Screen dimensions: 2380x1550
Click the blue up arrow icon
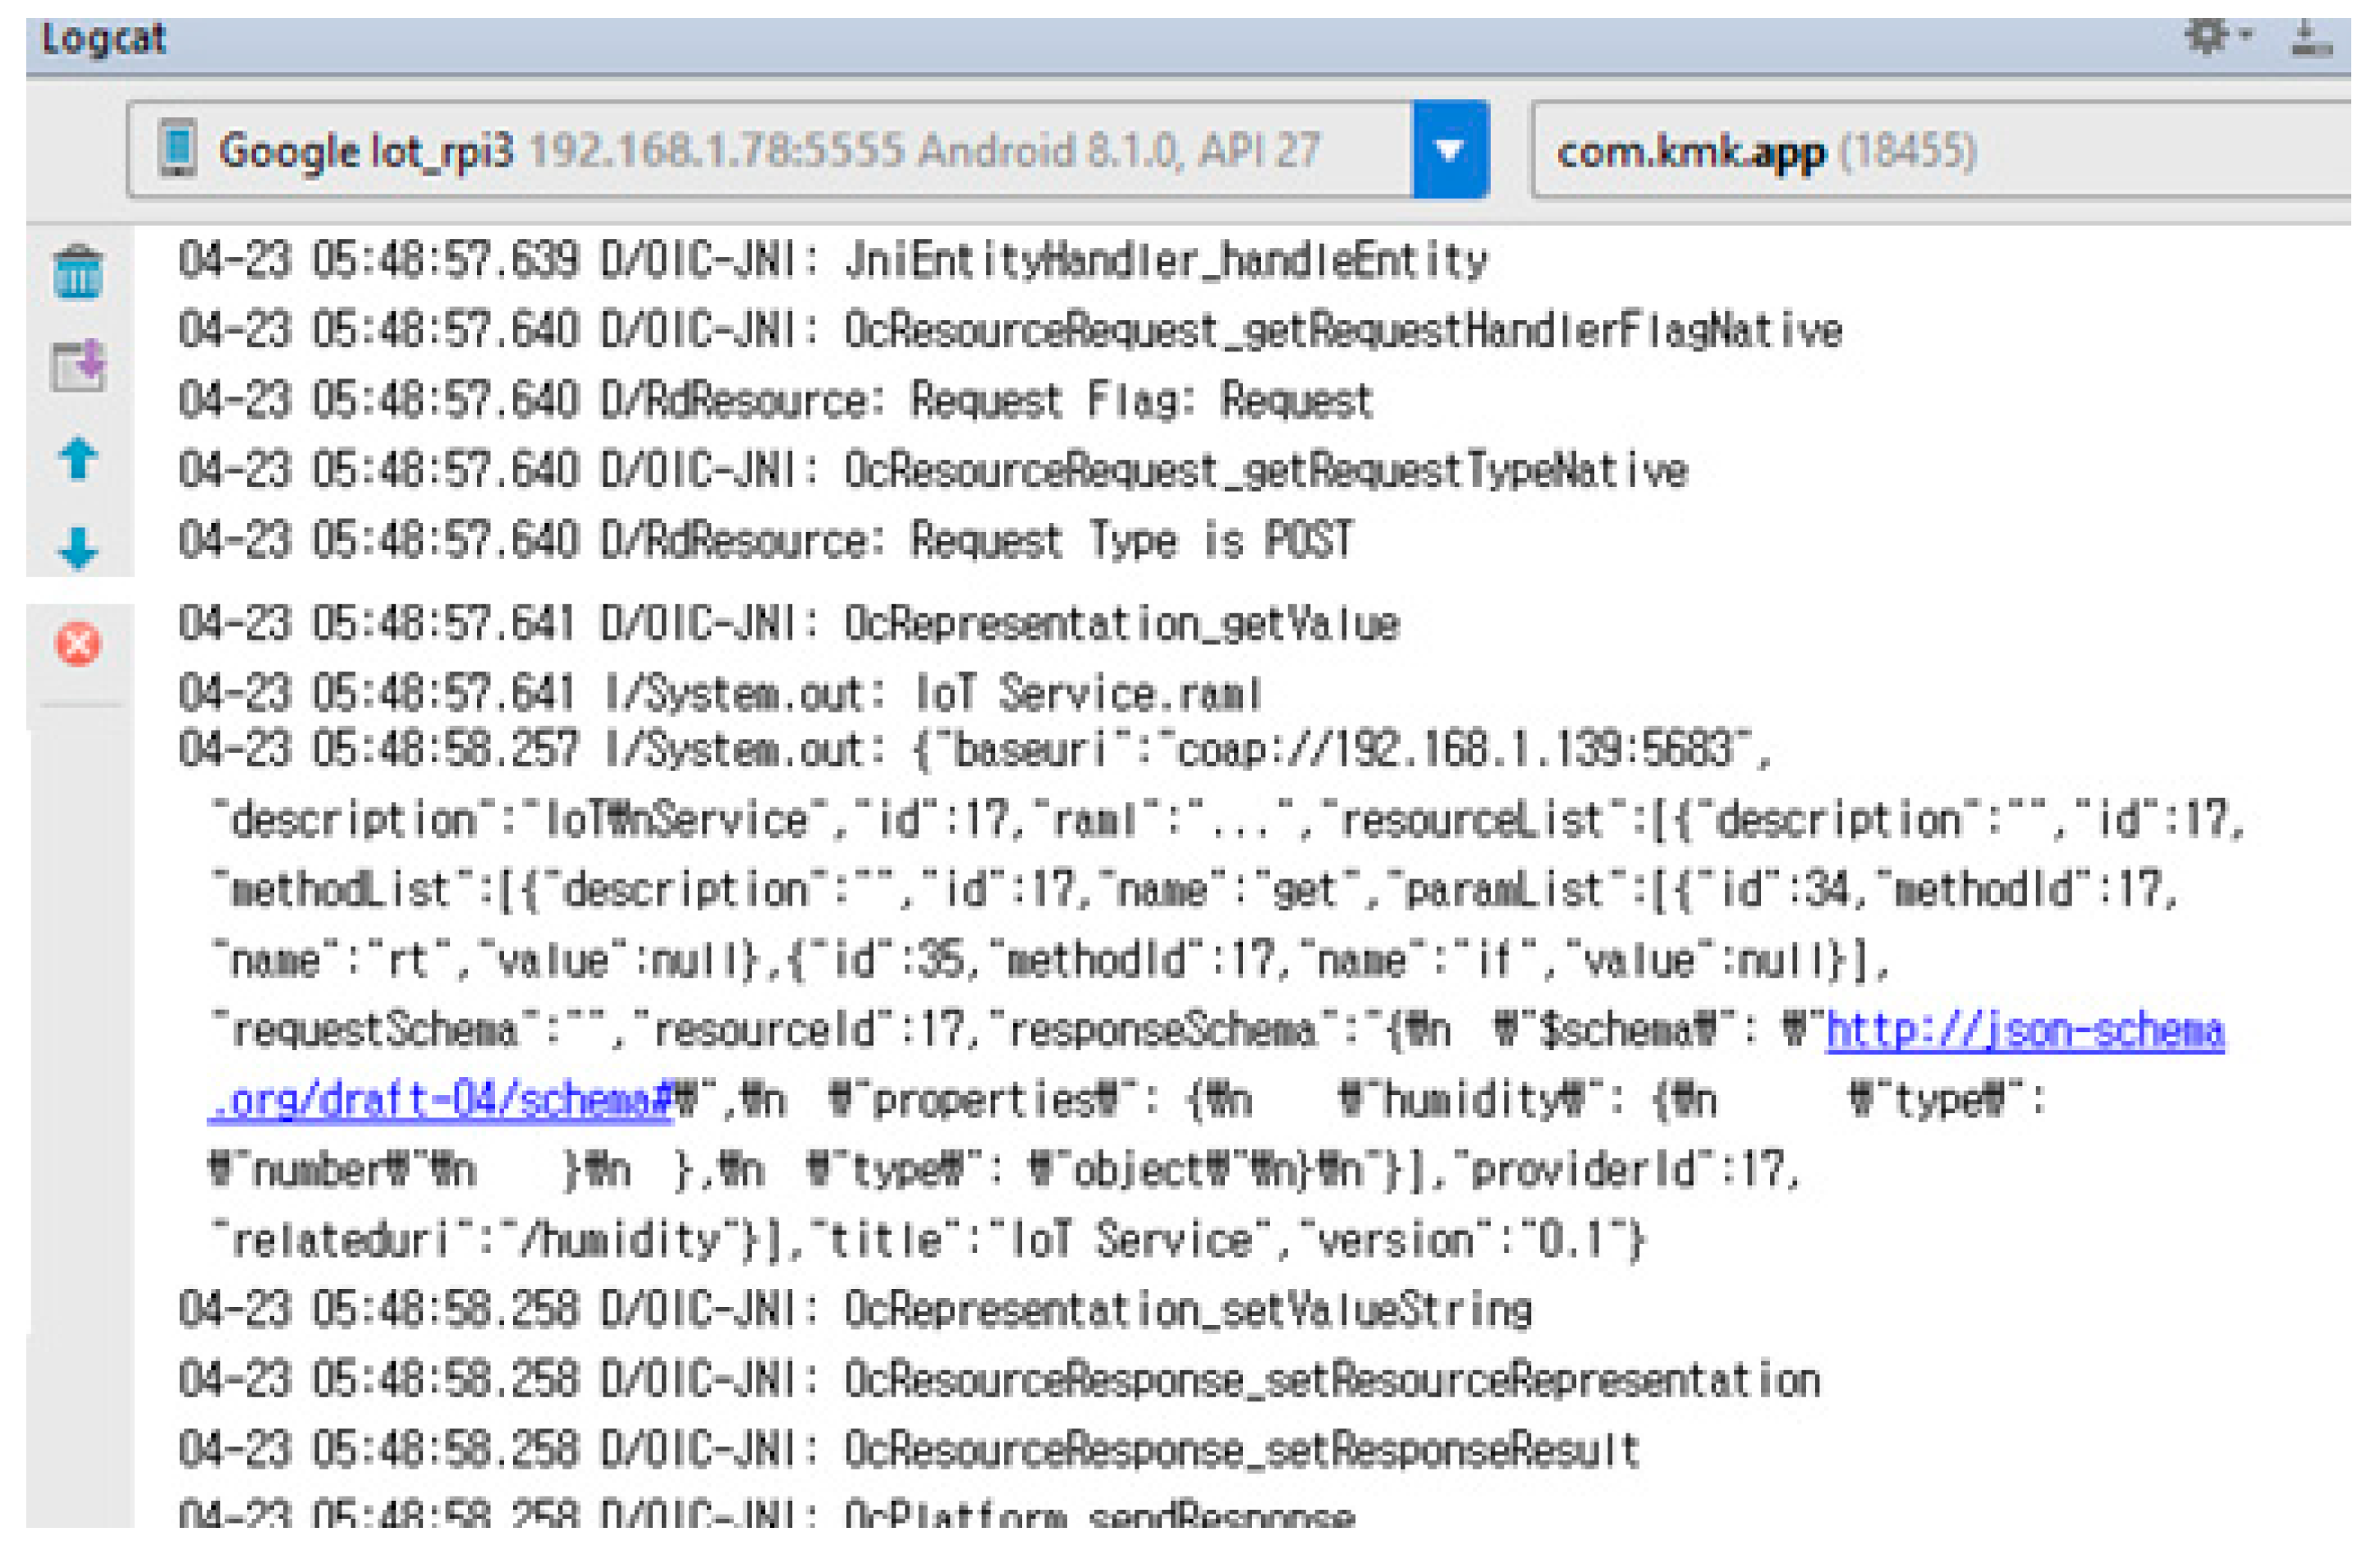[x=77, y=459]
